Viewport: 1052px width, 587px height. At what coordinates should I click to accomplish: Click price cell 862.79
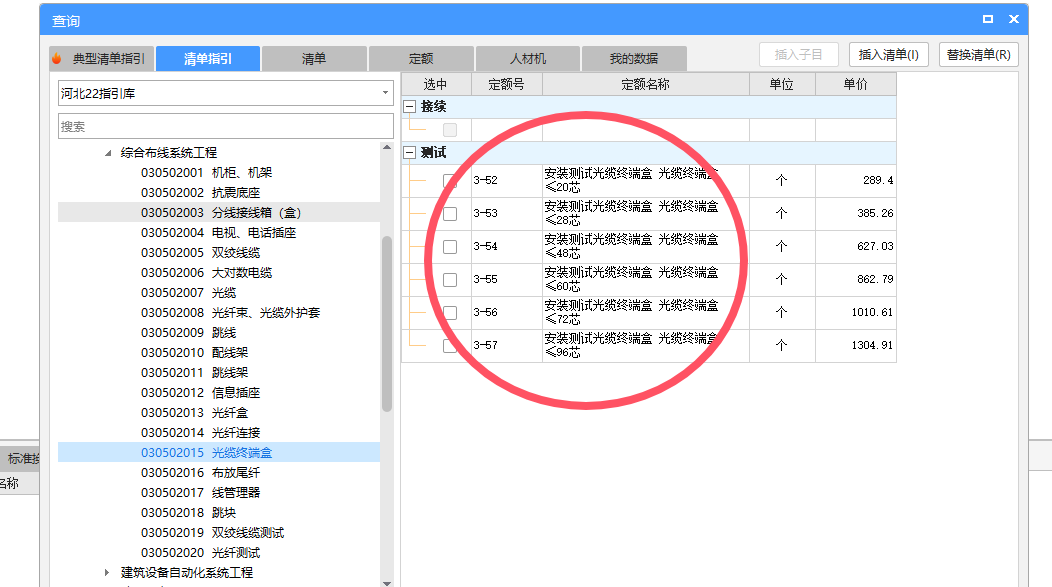pos(856,279)
